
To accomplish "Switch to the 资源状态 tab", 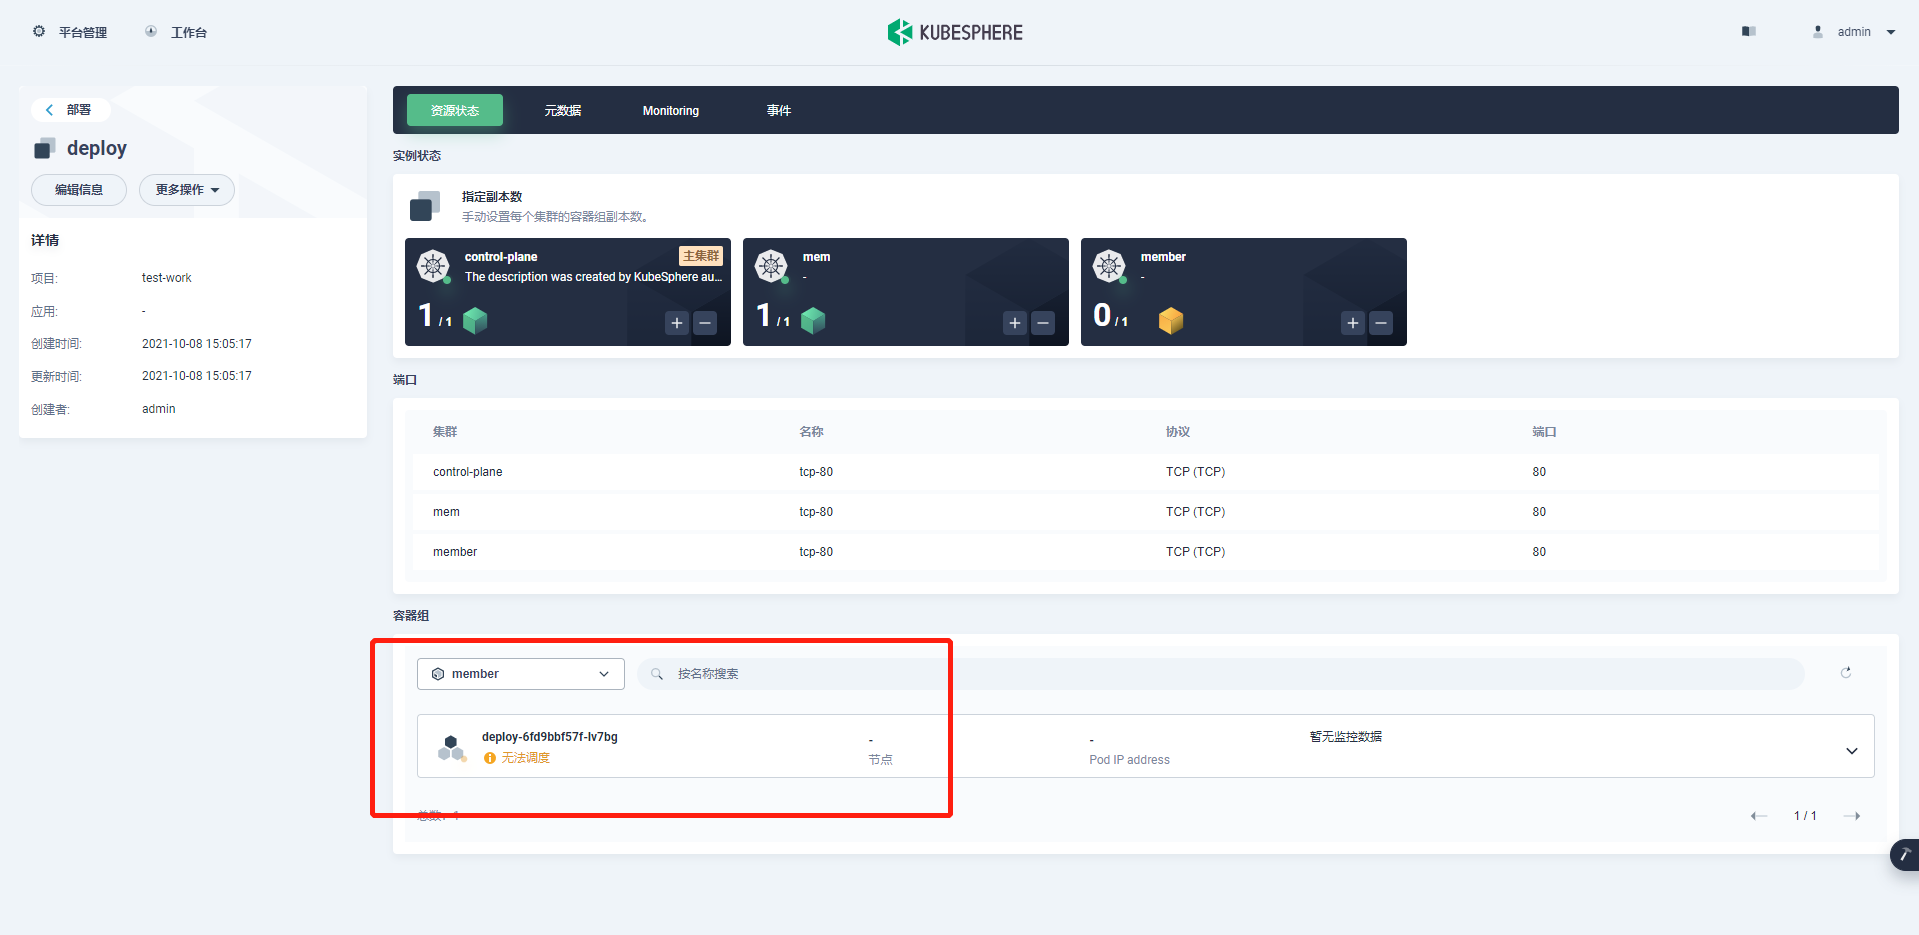I will pyautogui.click(x=455, y=110).
